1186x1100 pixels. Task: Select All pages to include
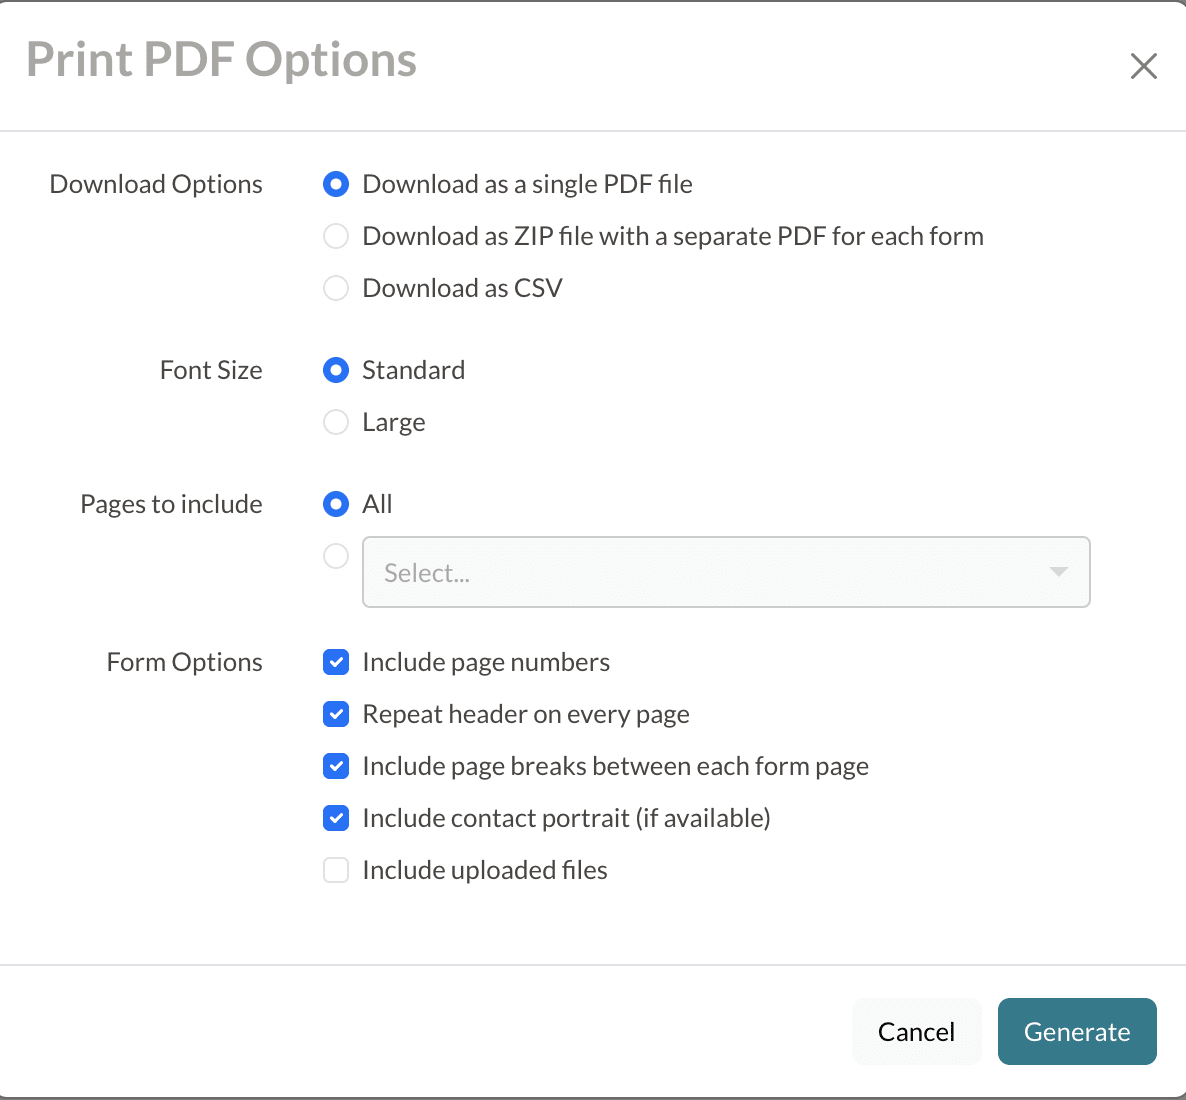click(336, 504)
